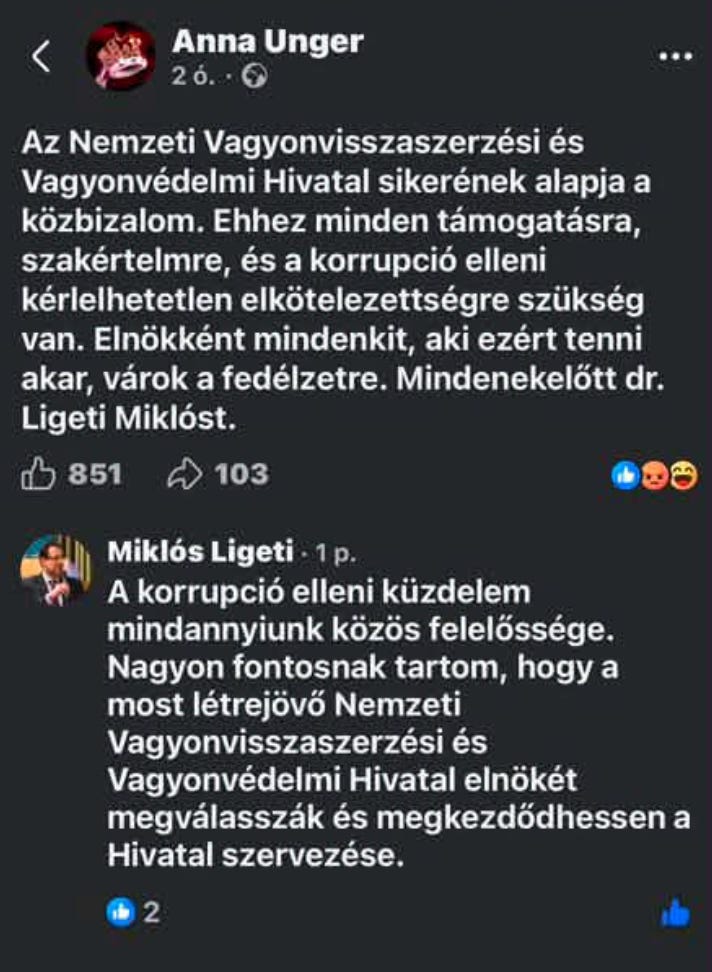Click the comment's 1 p. timestamp

336,553
